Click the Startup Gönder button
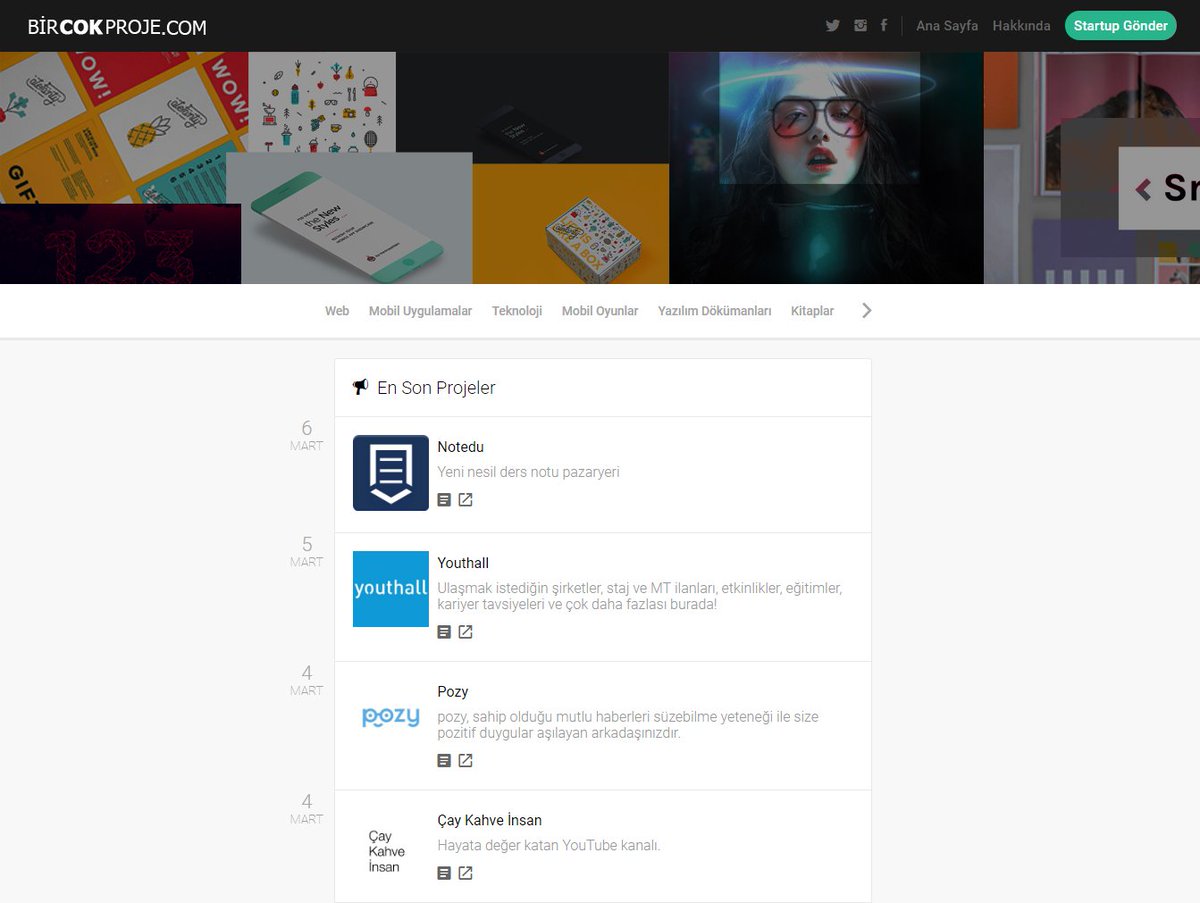This screenshot has width=1200, height=903. (x=1120, y=26)
